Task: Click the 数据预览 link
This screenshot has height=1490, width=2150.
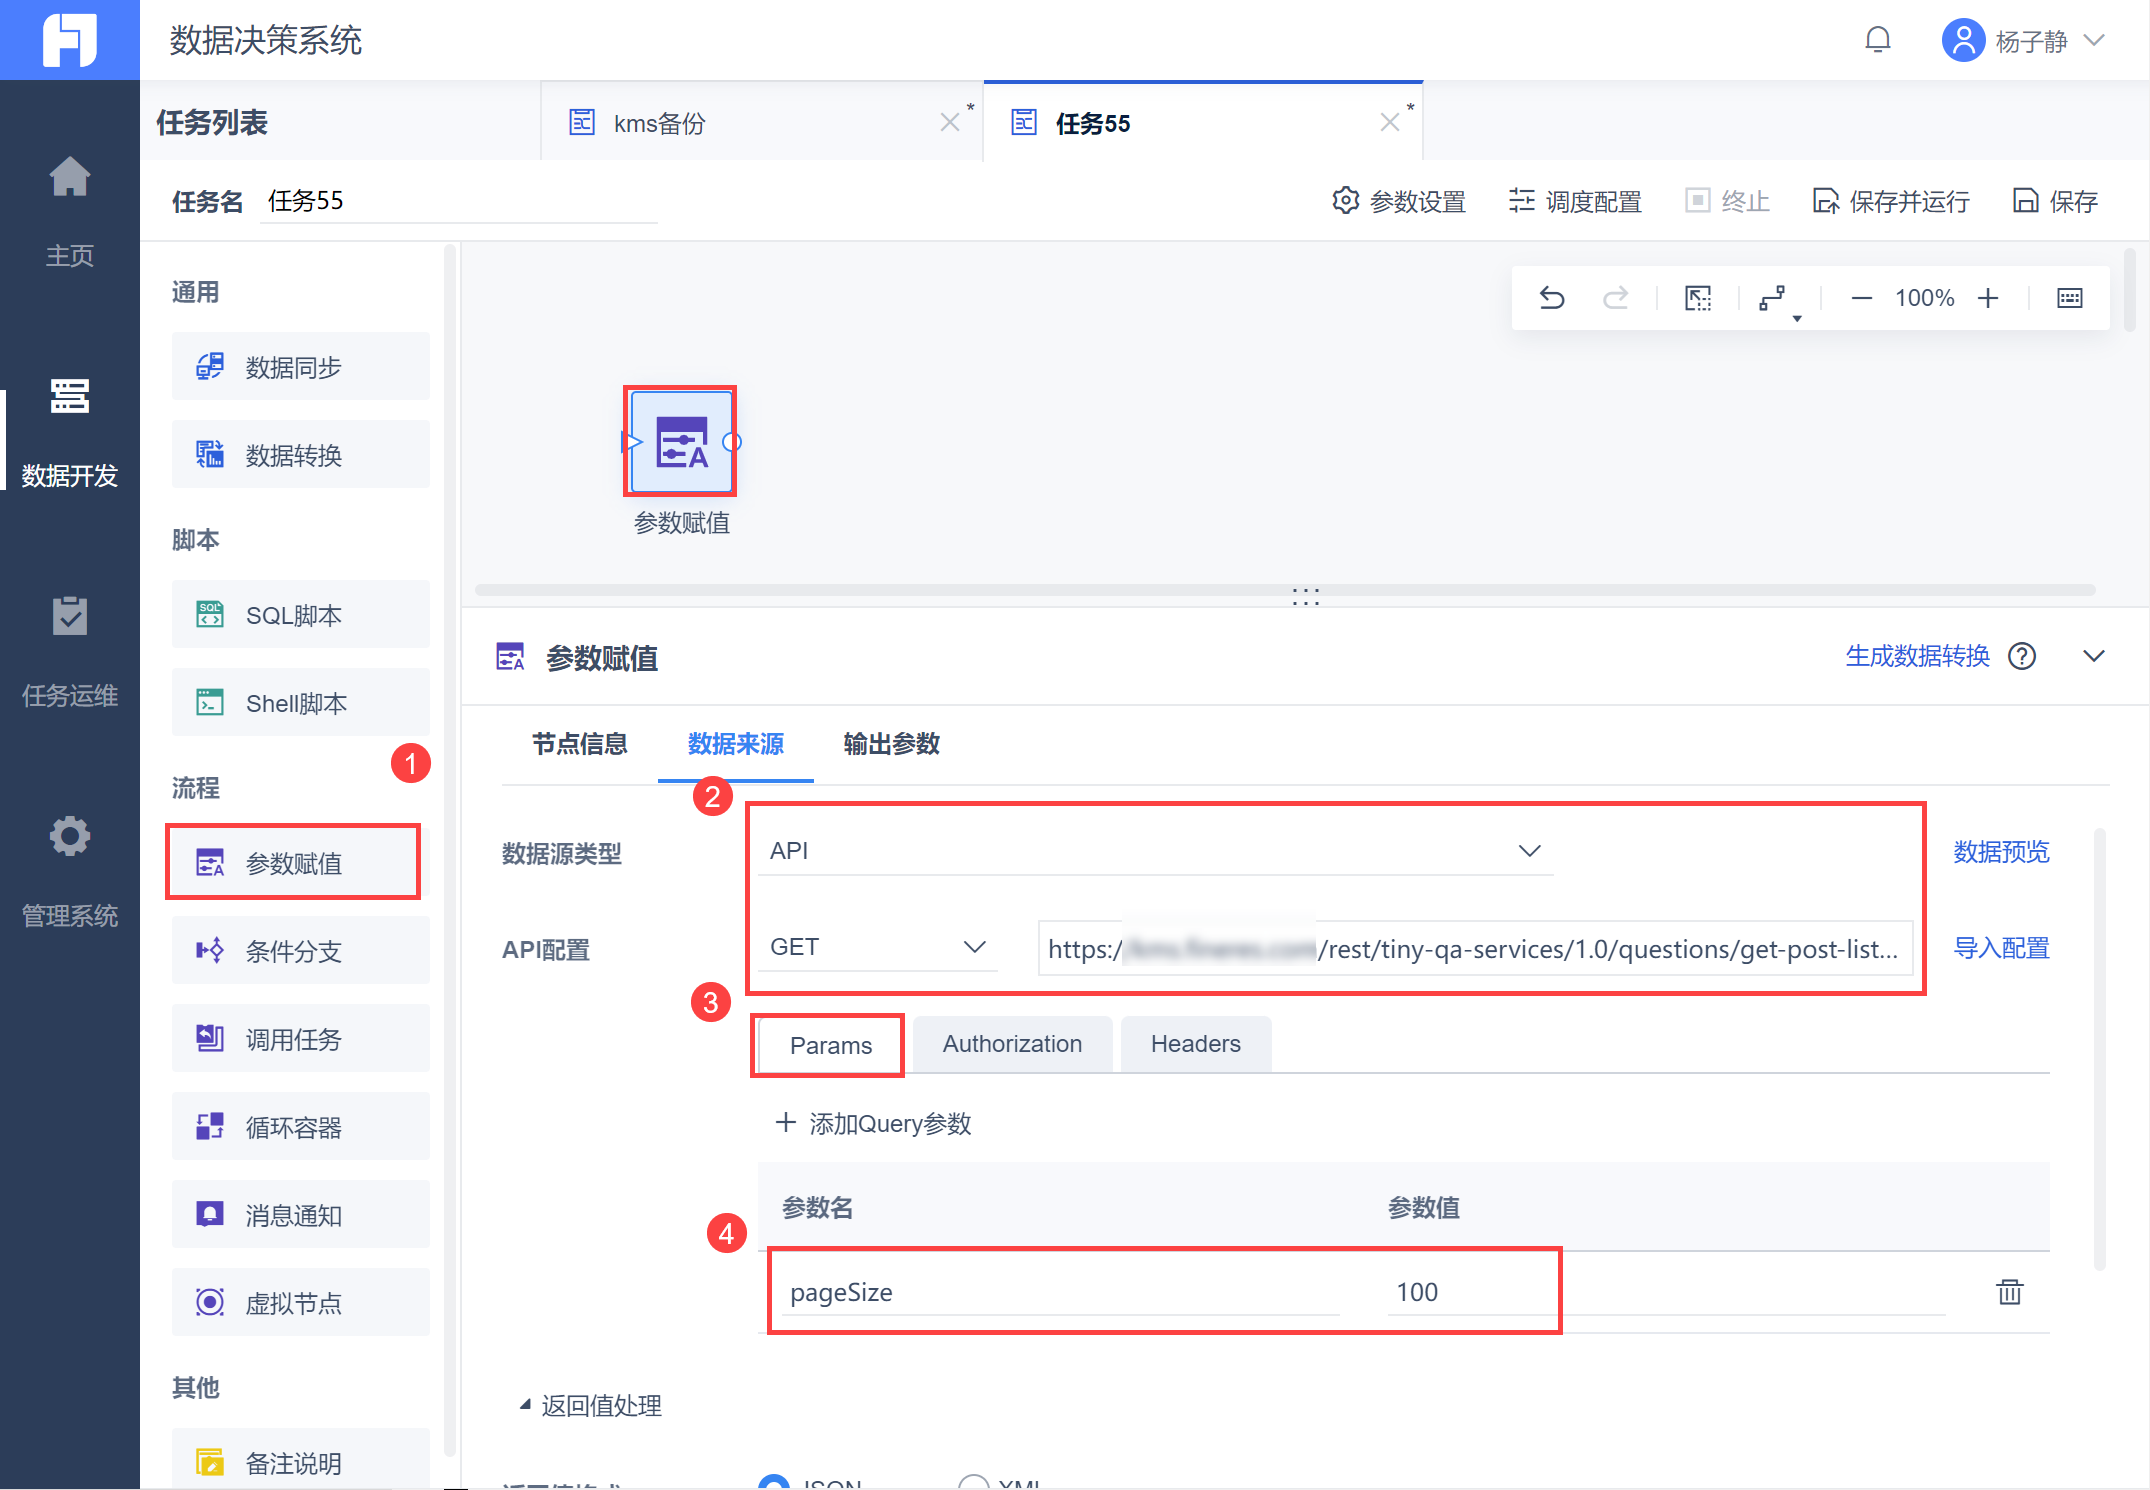Action: coord(2001,852)
